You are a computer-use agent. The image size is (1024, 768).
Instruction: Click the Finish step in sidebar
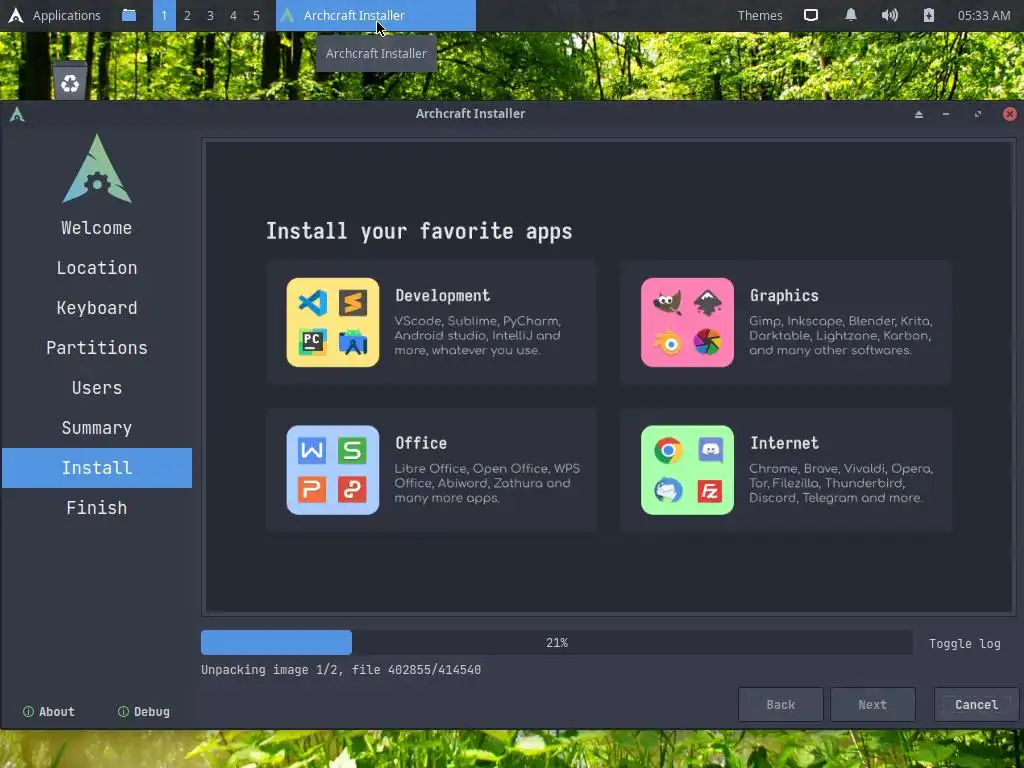97,507
